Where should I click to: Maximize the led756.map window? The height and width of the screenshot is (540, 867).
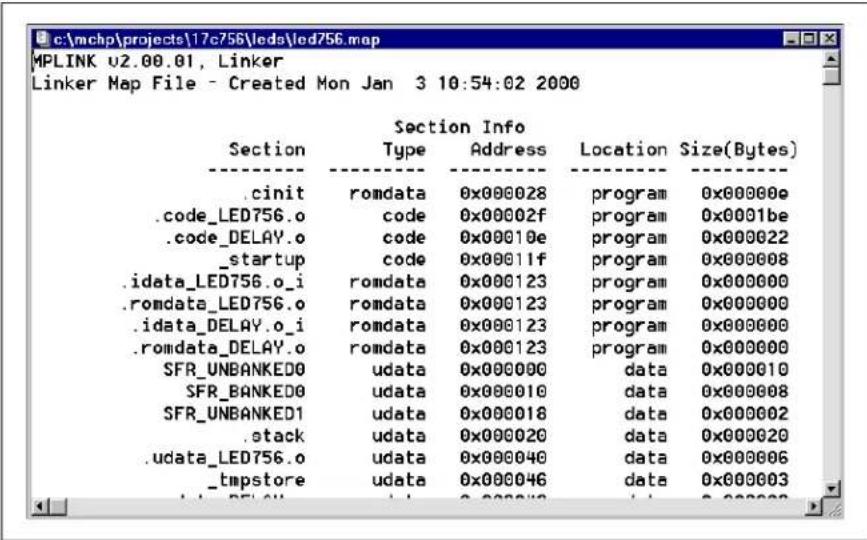[x=809, y=39]
